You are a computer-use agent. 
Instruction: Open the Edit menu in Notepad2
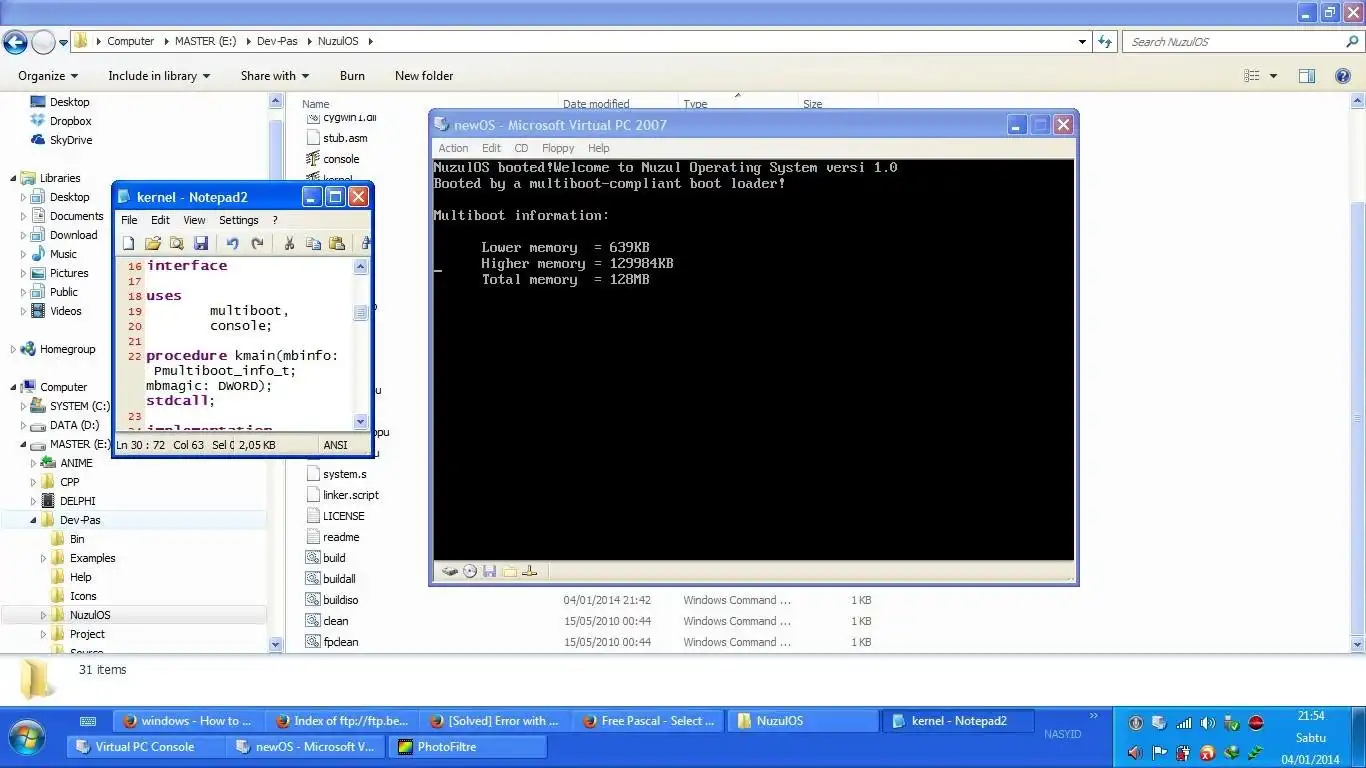160,220
